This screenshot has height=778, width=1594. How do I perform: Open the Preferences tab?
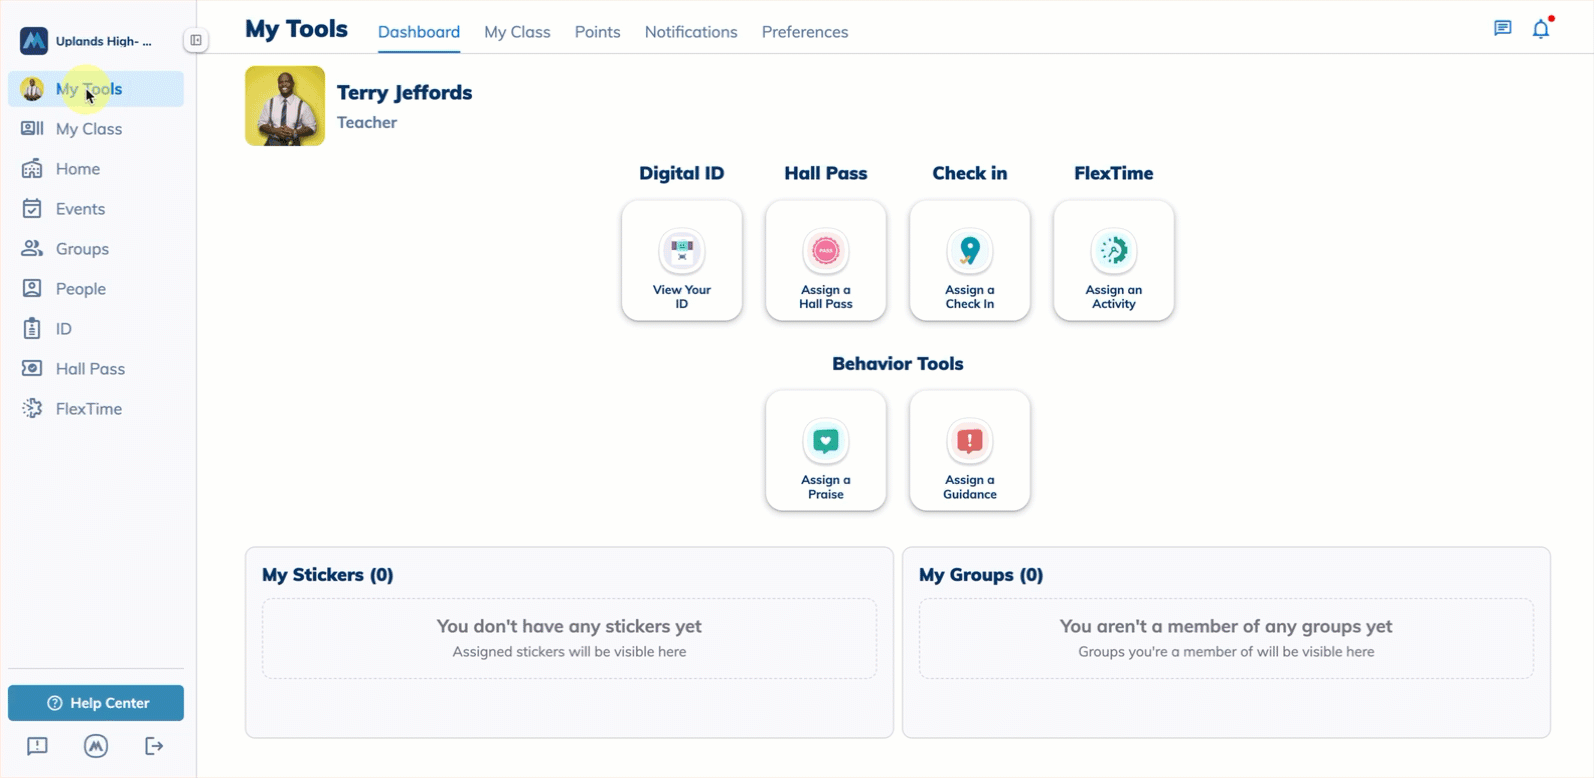(x=805, y=32)
